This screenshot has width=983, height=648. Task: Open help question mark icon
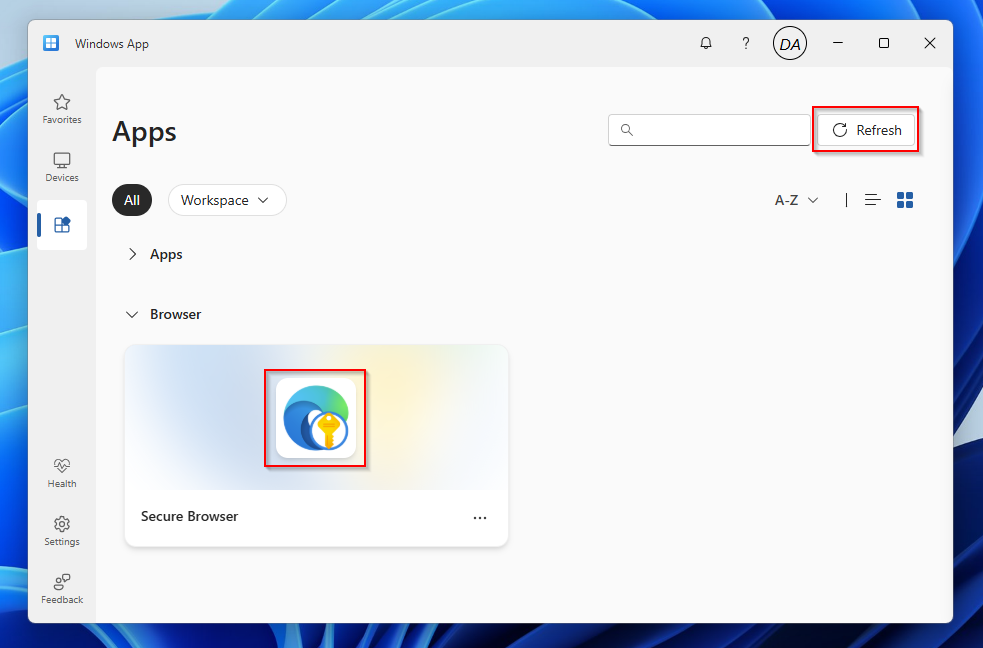[745, 44]
